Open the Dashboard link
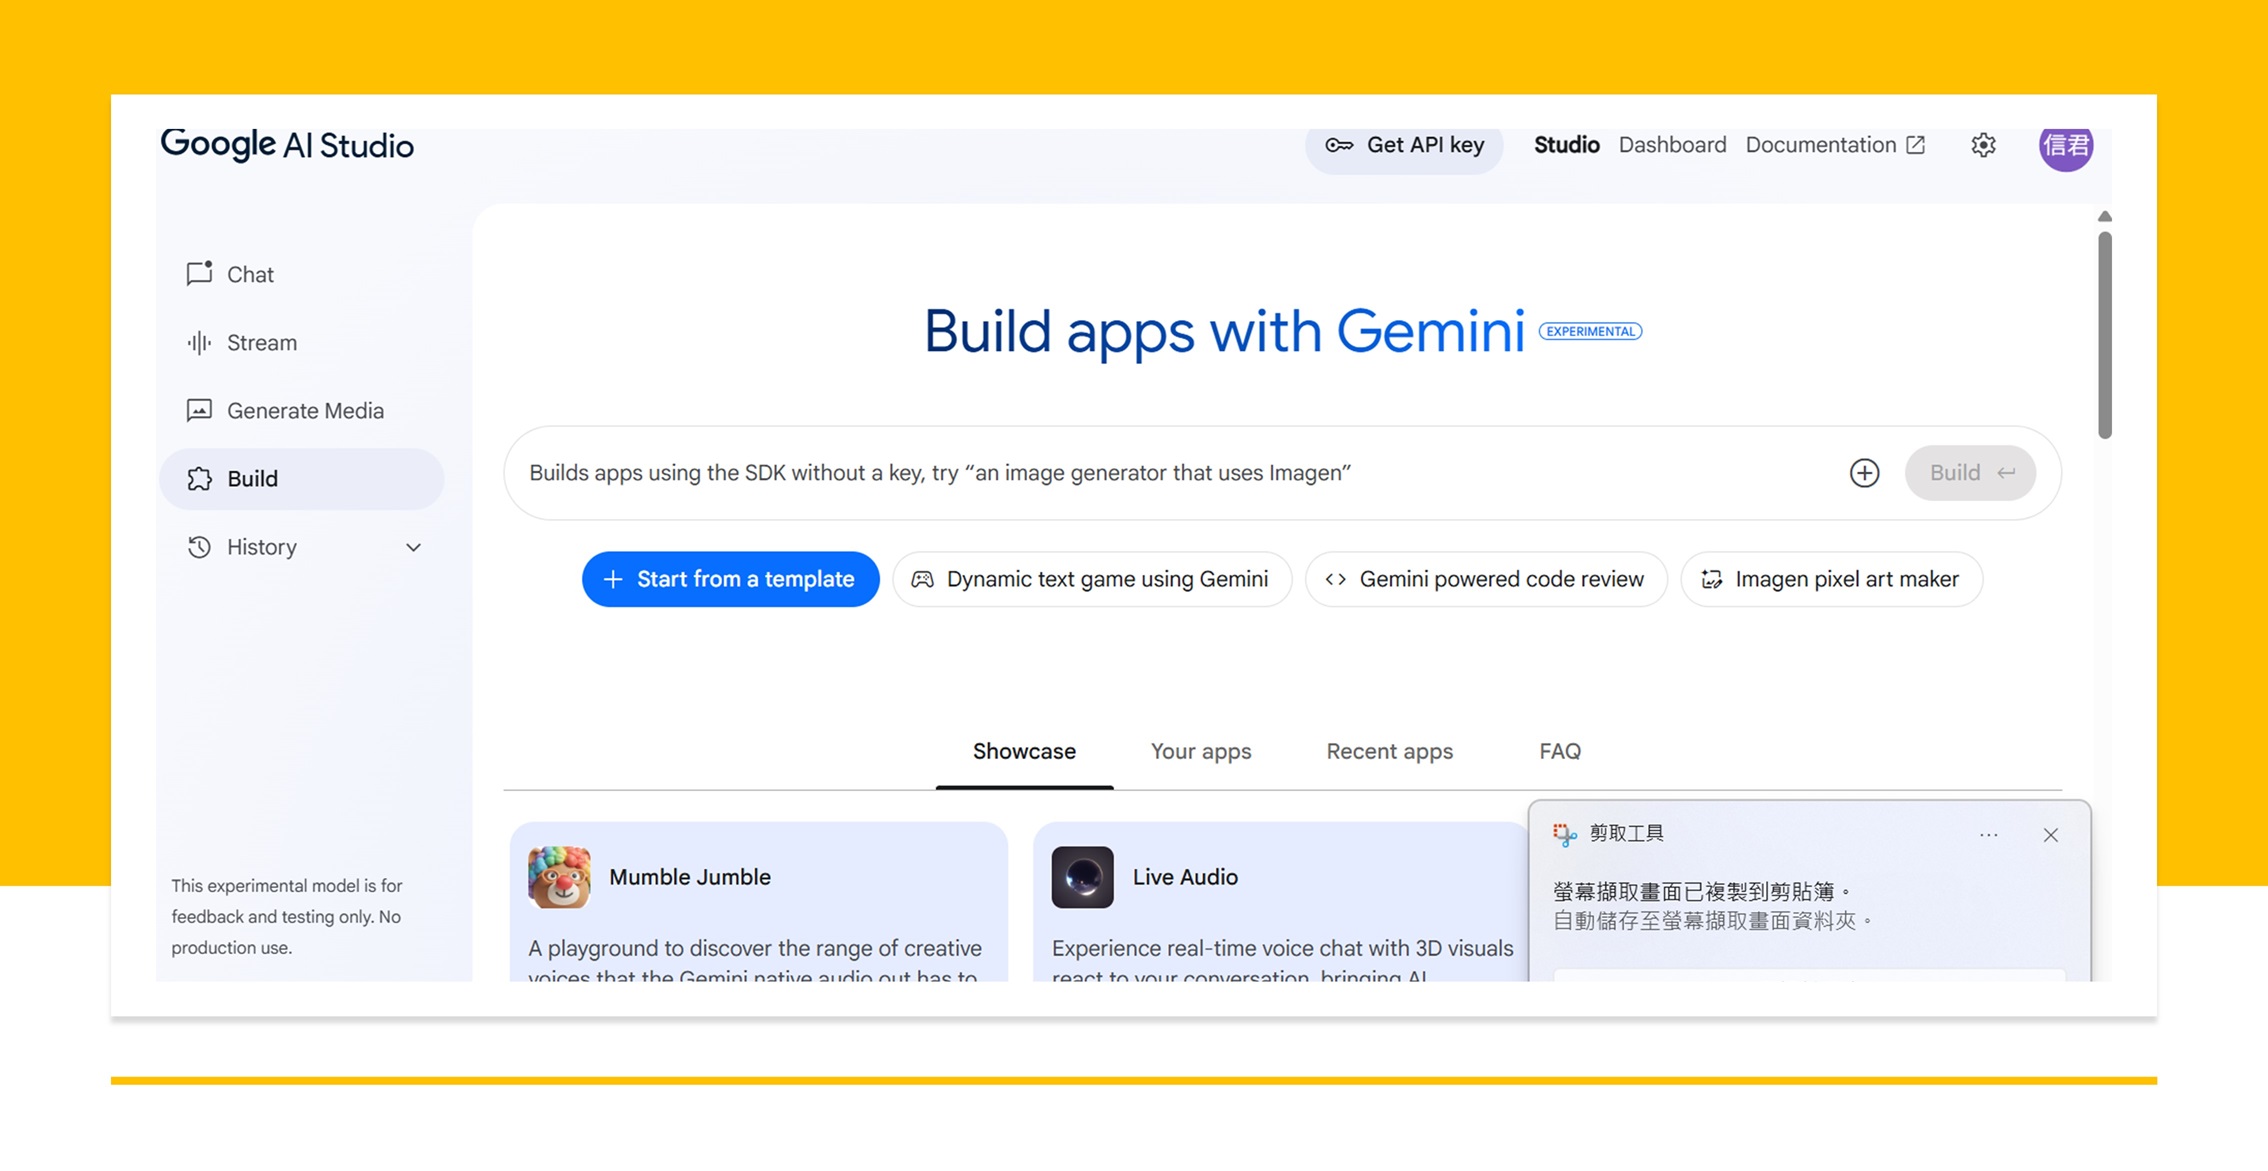This screenshot has height=1171, width=2268. coord(1672,145)
